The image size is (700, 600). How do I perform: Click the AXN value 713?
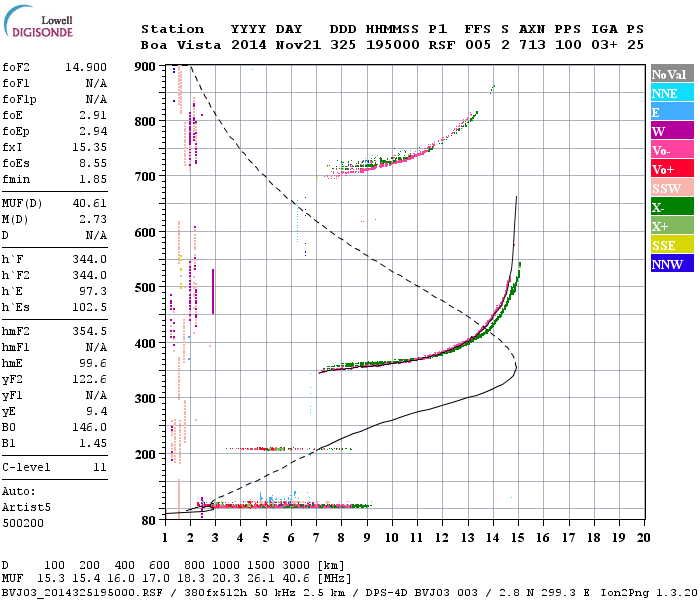(532, 45)
